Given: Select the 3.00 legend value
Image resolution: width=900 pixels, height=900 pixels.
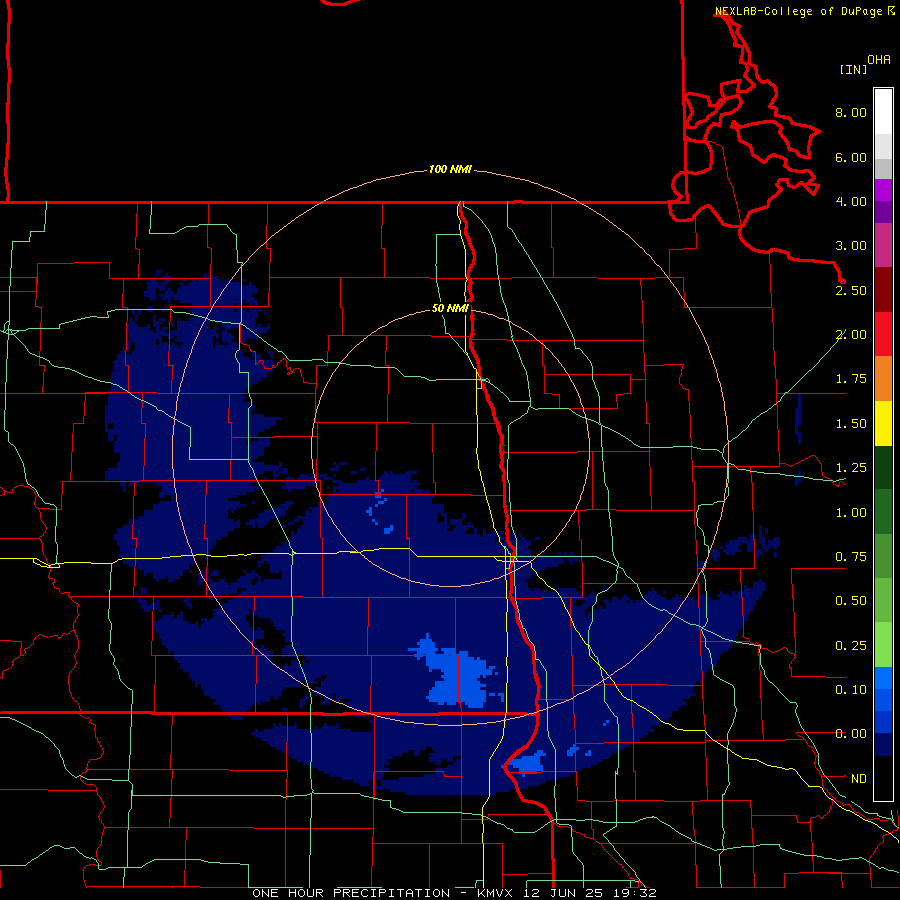Looking at the screenshot, I should coord(851,246).
